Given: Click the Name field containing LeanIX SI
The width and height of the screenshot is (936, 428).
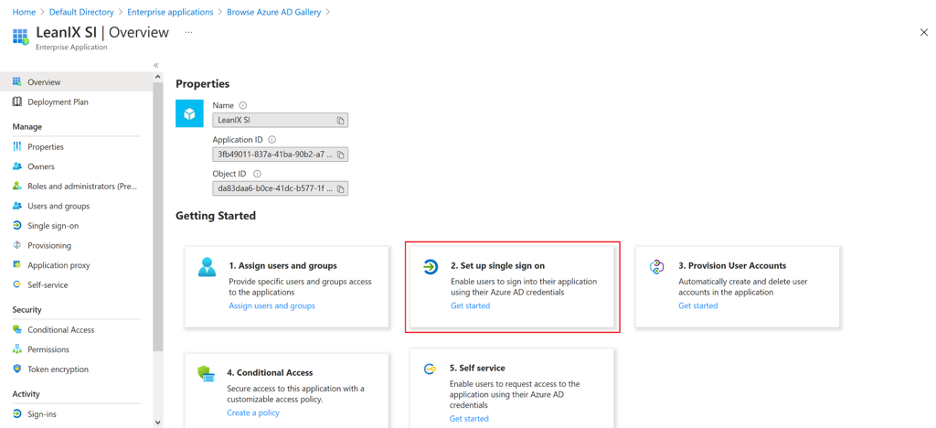Looking at the screenshot, I should click(280, 120).
